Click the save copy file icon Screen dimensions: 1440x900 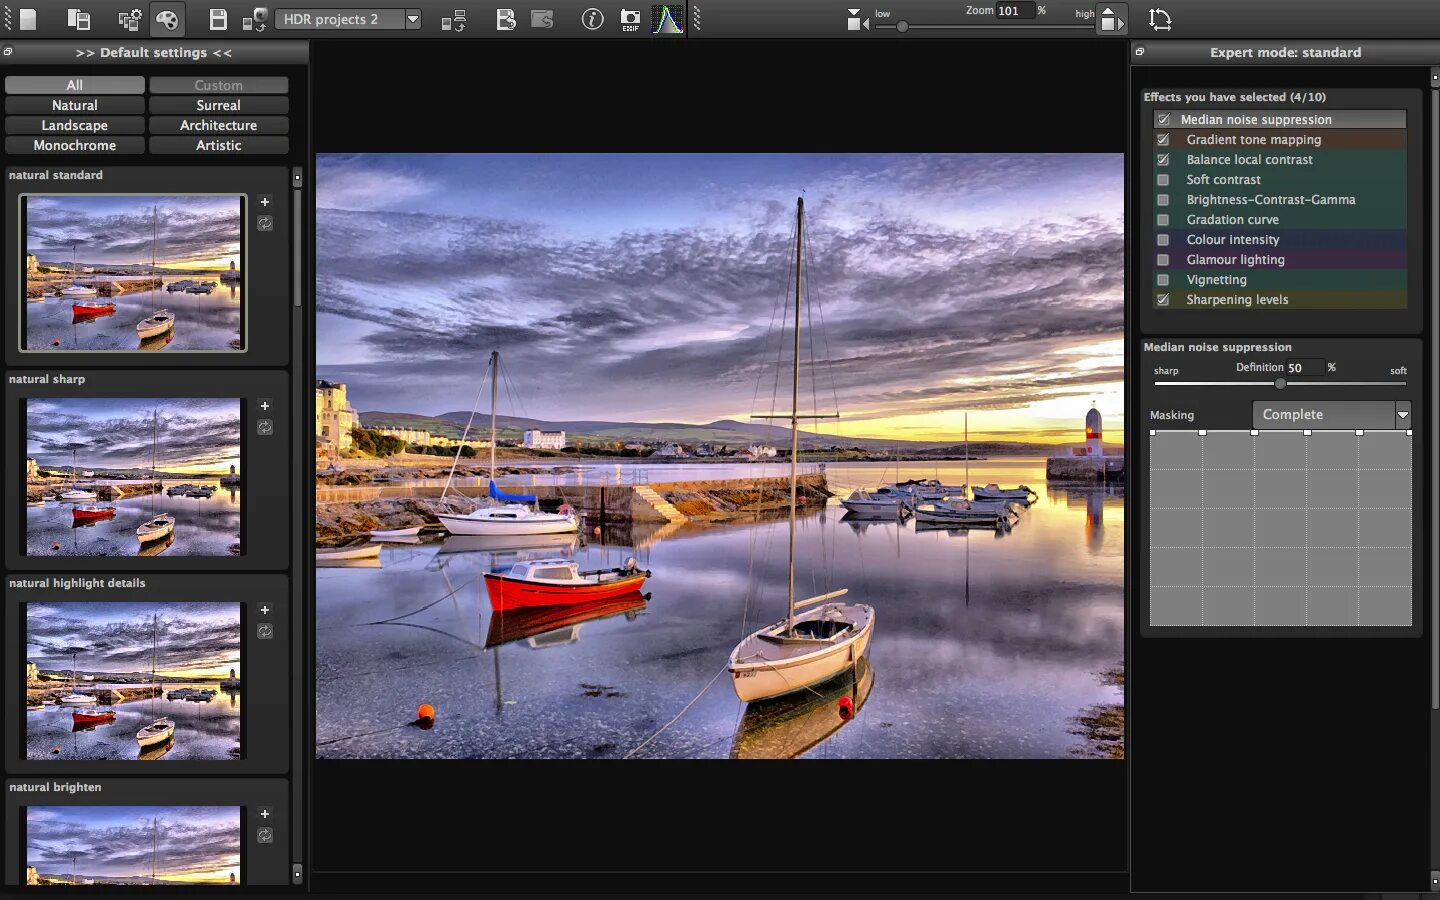tap(78, 19)
